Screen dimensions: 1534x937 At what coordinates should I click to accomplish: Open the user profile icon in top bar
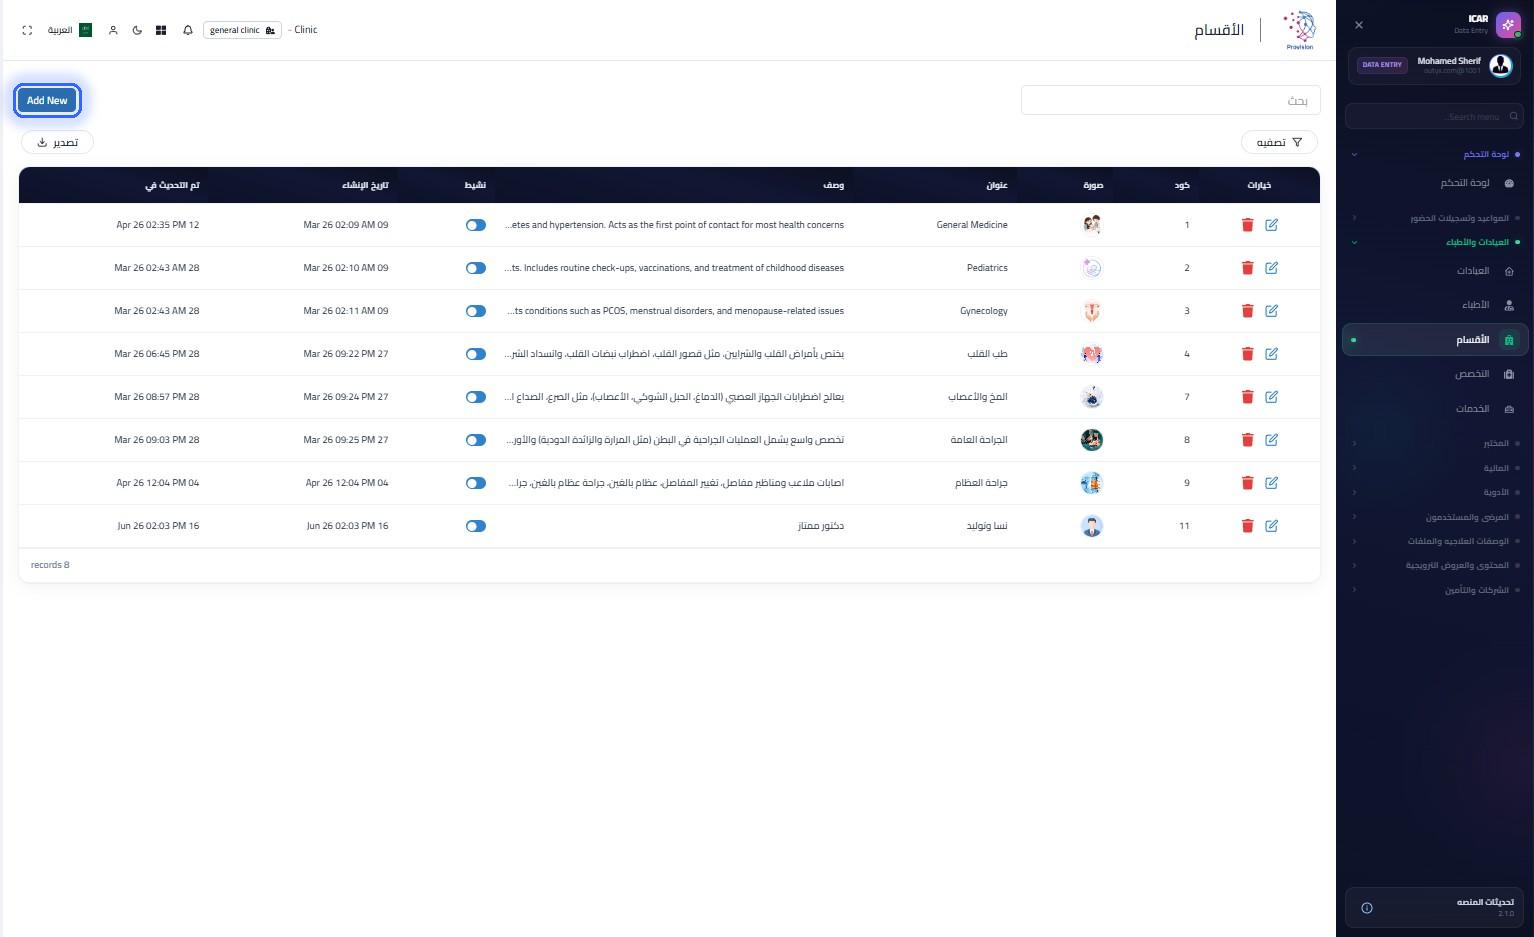pyautogui.click(x=113, y=30)
